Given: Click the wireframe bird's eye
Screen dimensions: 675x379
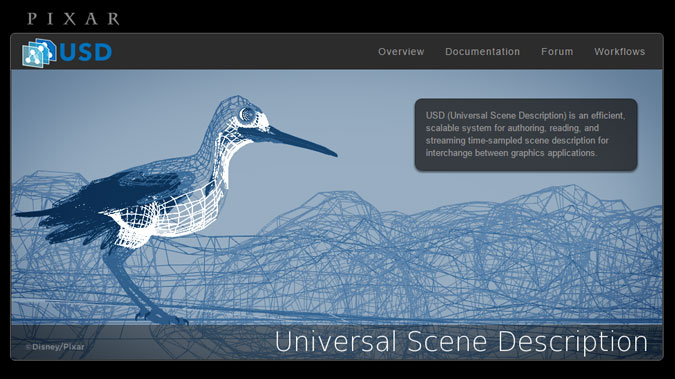Looking at the screenshot, I should coord(247,115).
